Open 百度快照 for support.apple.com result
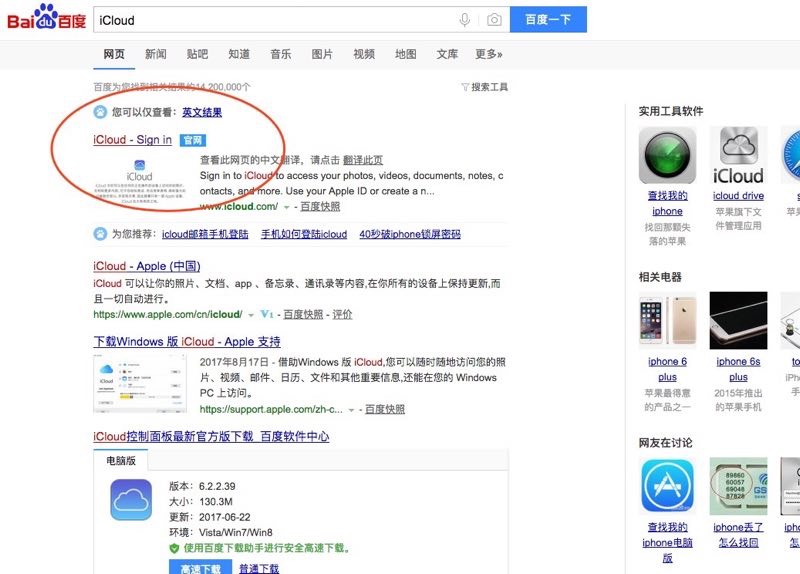 pyautogui.click(x=385, y=409)
